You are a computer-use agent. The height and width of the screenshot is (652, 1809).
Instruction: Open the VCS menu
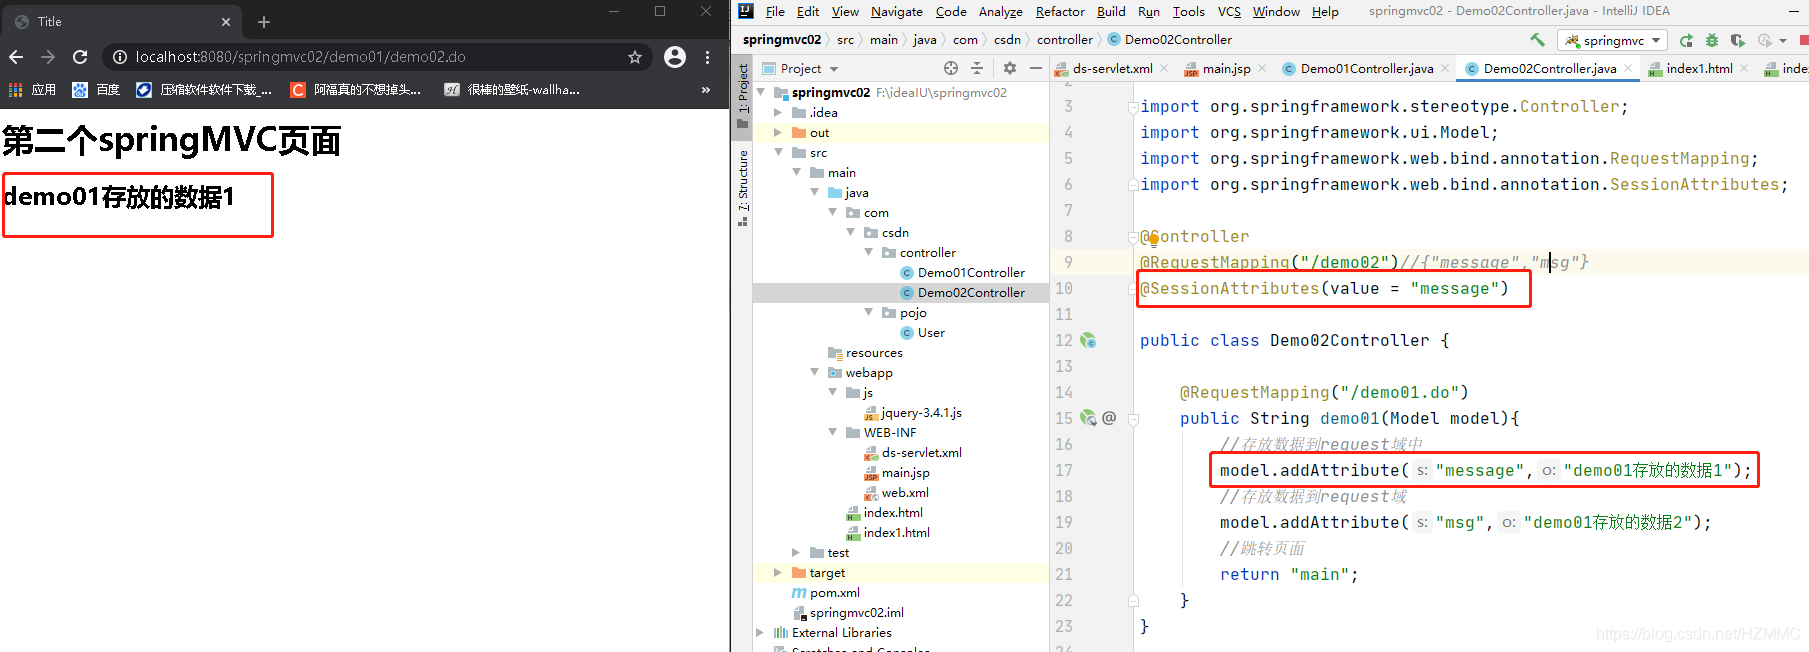pos(1229,11)
